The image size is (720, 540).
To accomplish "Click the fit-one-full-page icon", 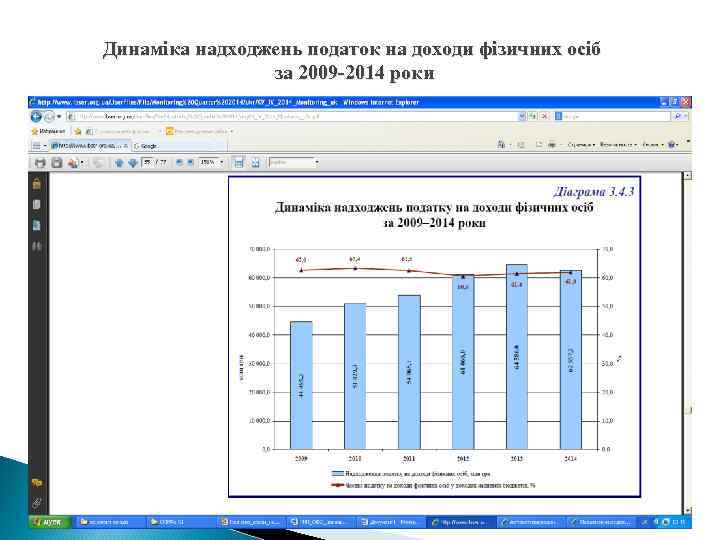I will [256, 163].
